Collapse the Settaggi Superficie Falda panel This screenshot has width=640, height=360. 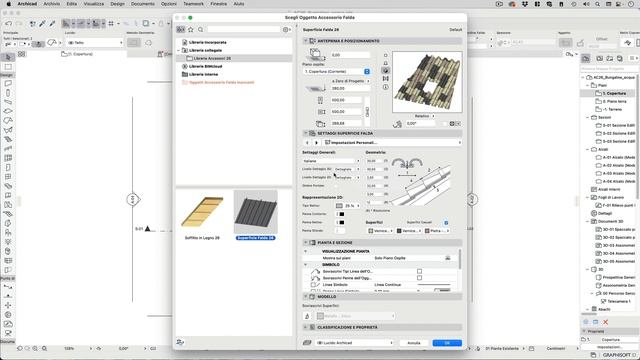point(305,133)
